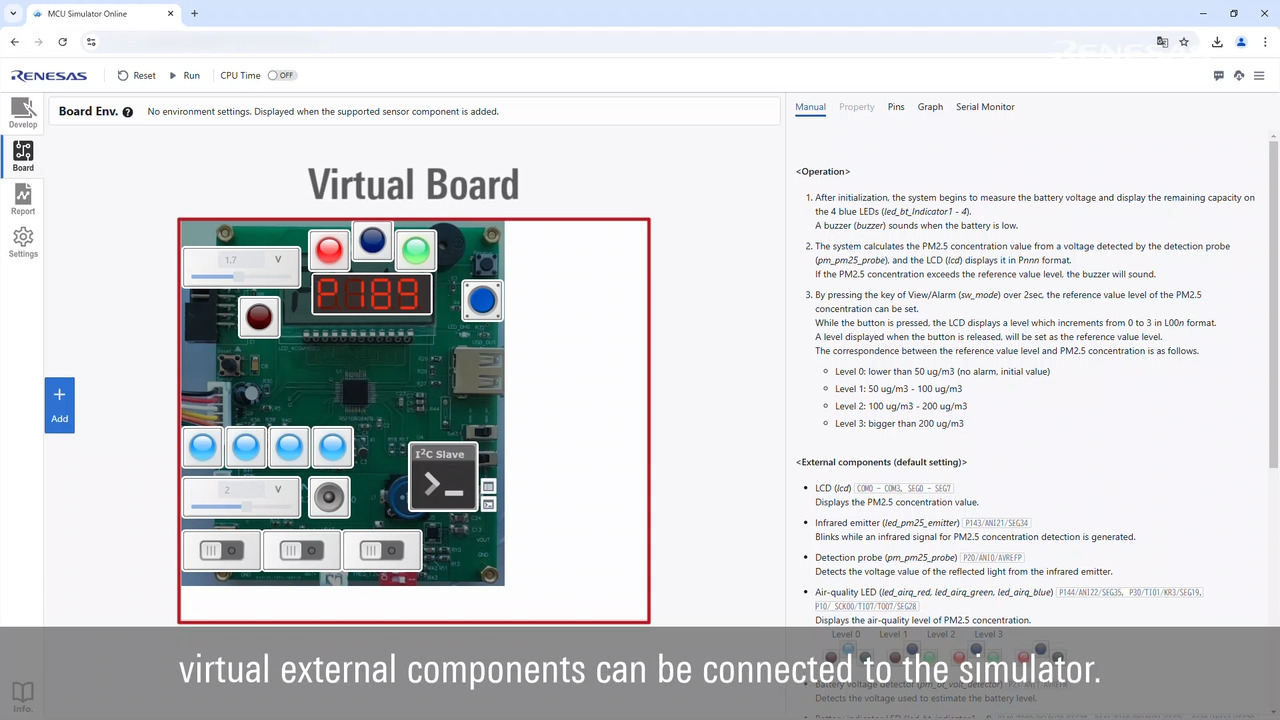The width and height of the screenshot is (1280, 720).
Task: Flip the middle slide switch on board
Action: 301,551
